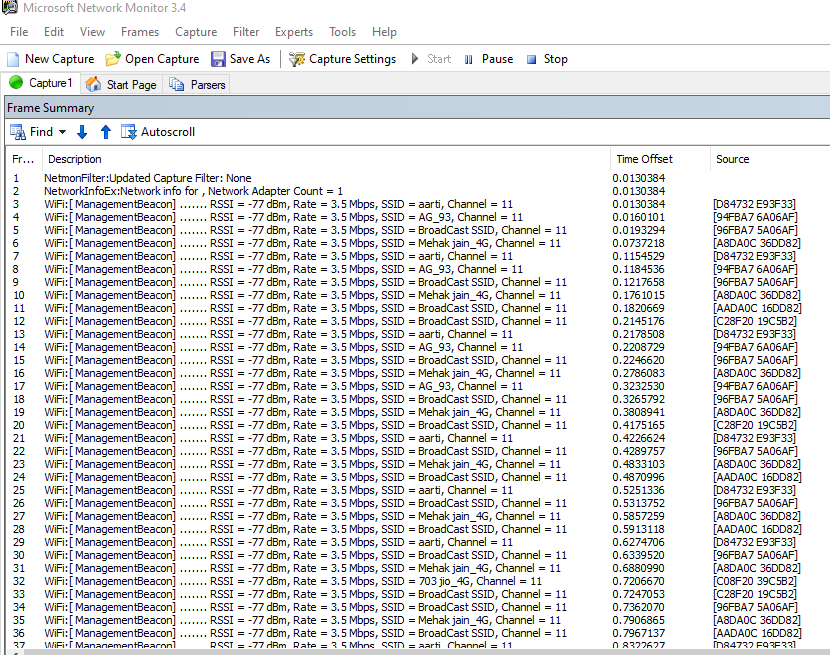Switch to the Parsers tab
The width and height of the screenshot is (830, 655).
coord(196,85)
